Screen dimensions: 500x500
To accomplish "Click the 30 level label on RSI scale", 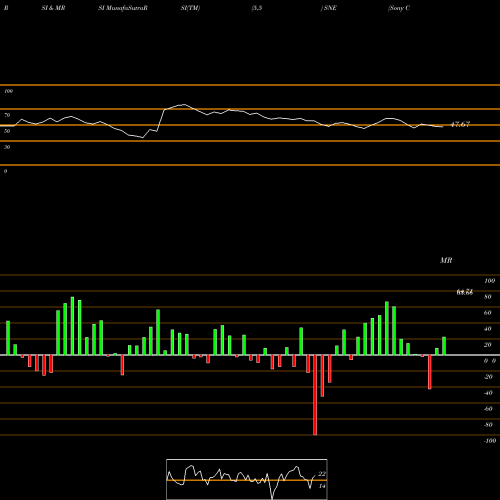I will (x=7, y=147).
